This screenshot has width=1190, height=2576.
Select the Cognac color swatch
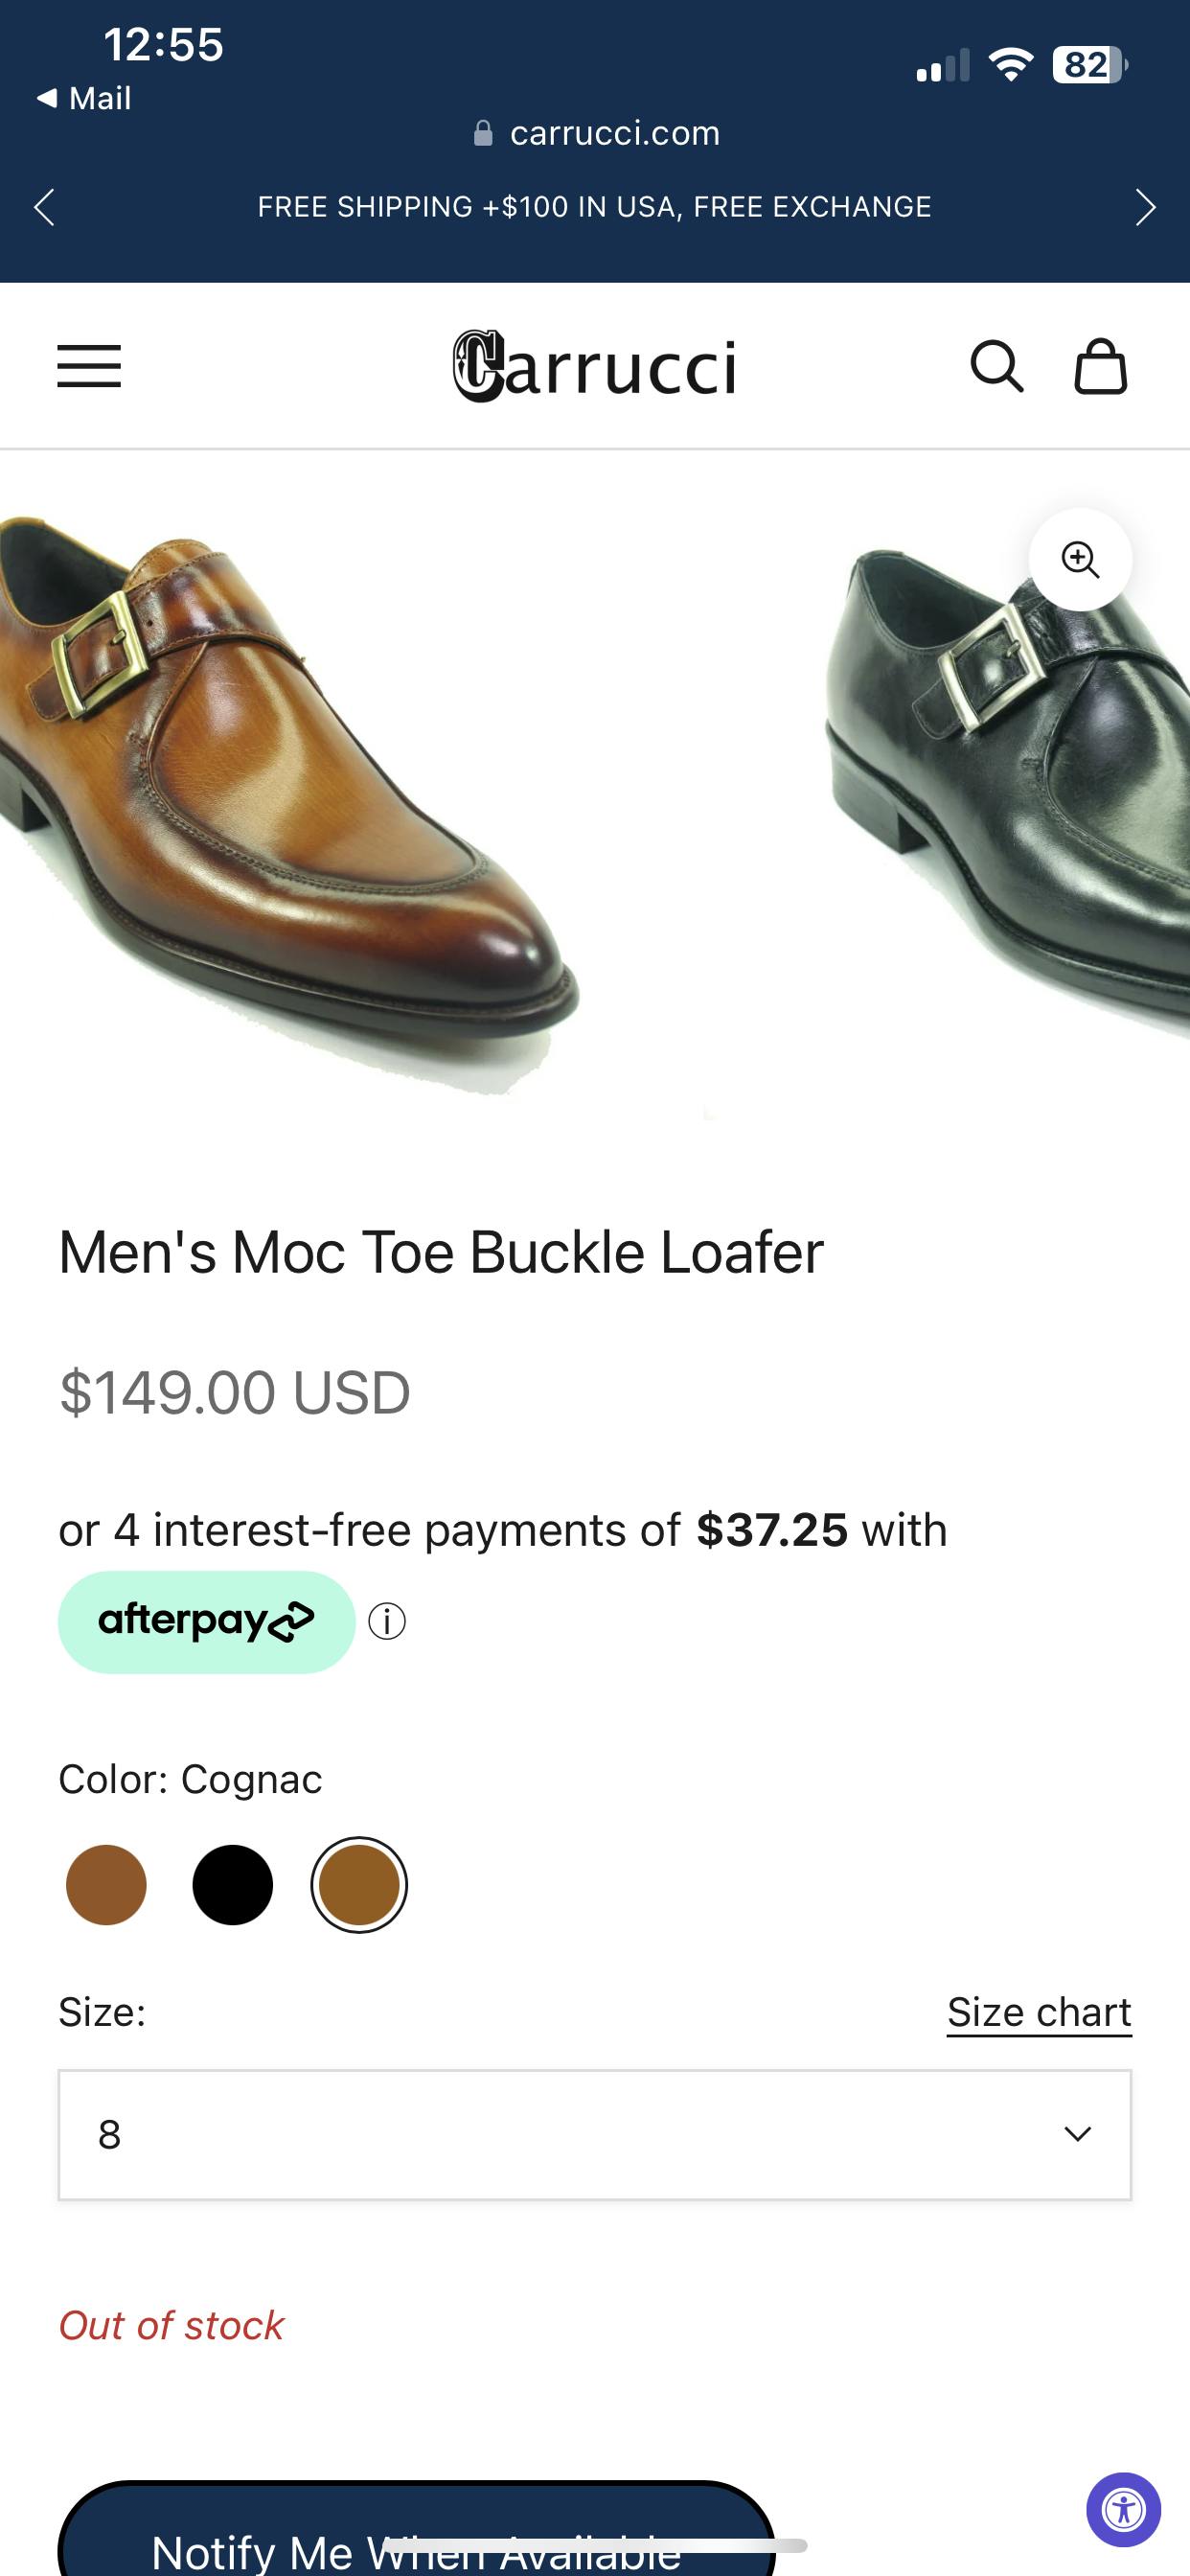click(359, 1885)
